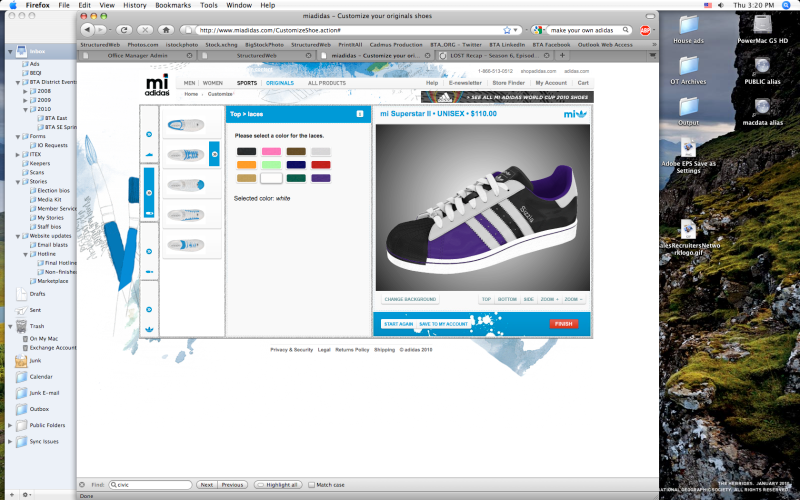Choose the red lace color swatch

320,164
